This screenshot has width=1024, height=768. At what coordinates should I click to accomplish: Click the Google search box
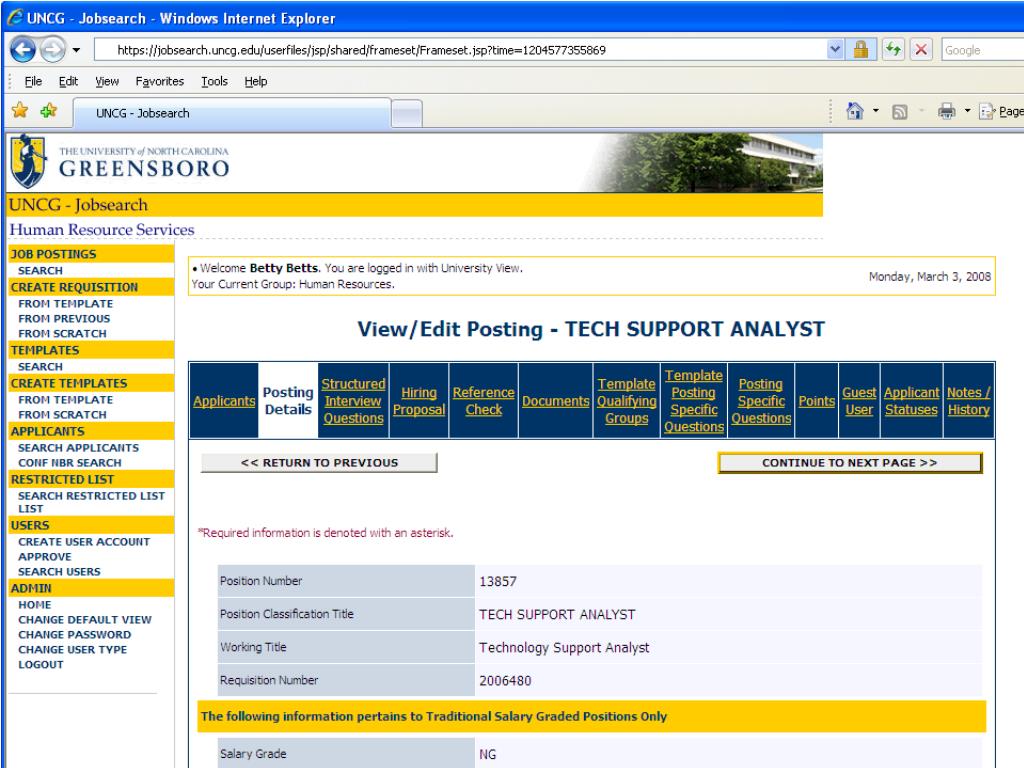pos(983,50)
